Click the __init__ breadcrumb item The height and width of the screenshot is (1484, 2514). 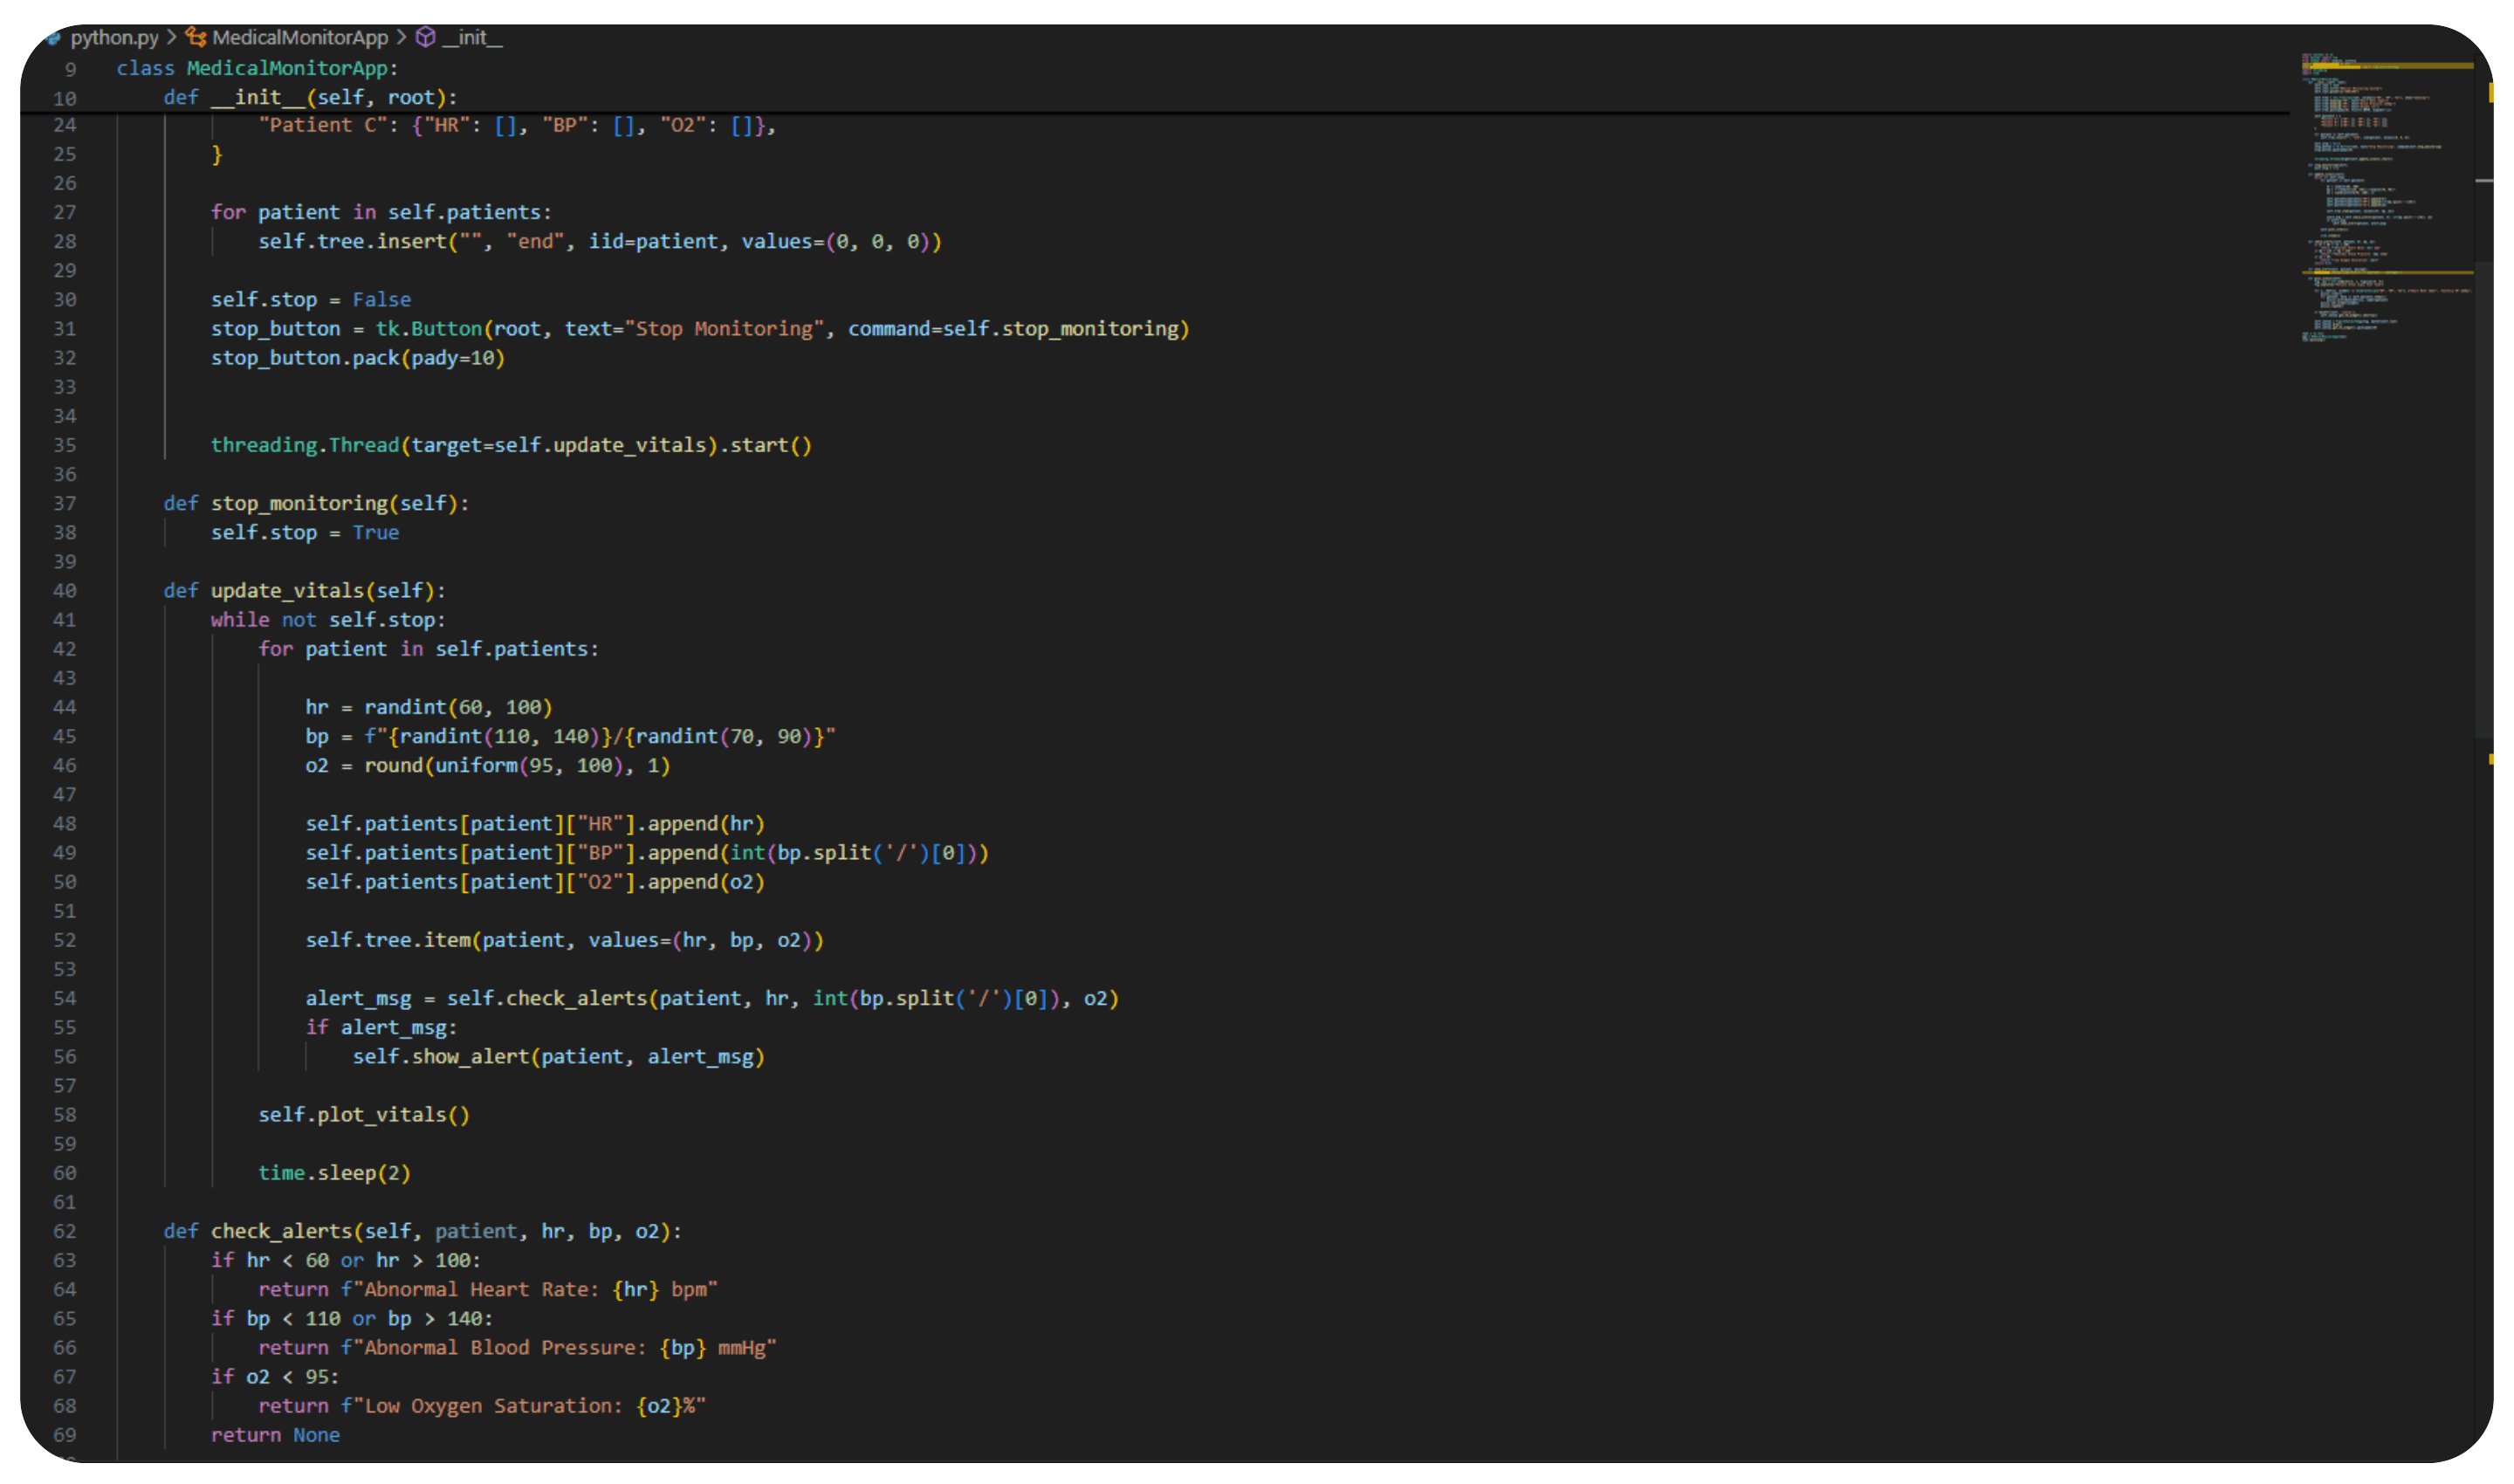[x=472, y=37]
